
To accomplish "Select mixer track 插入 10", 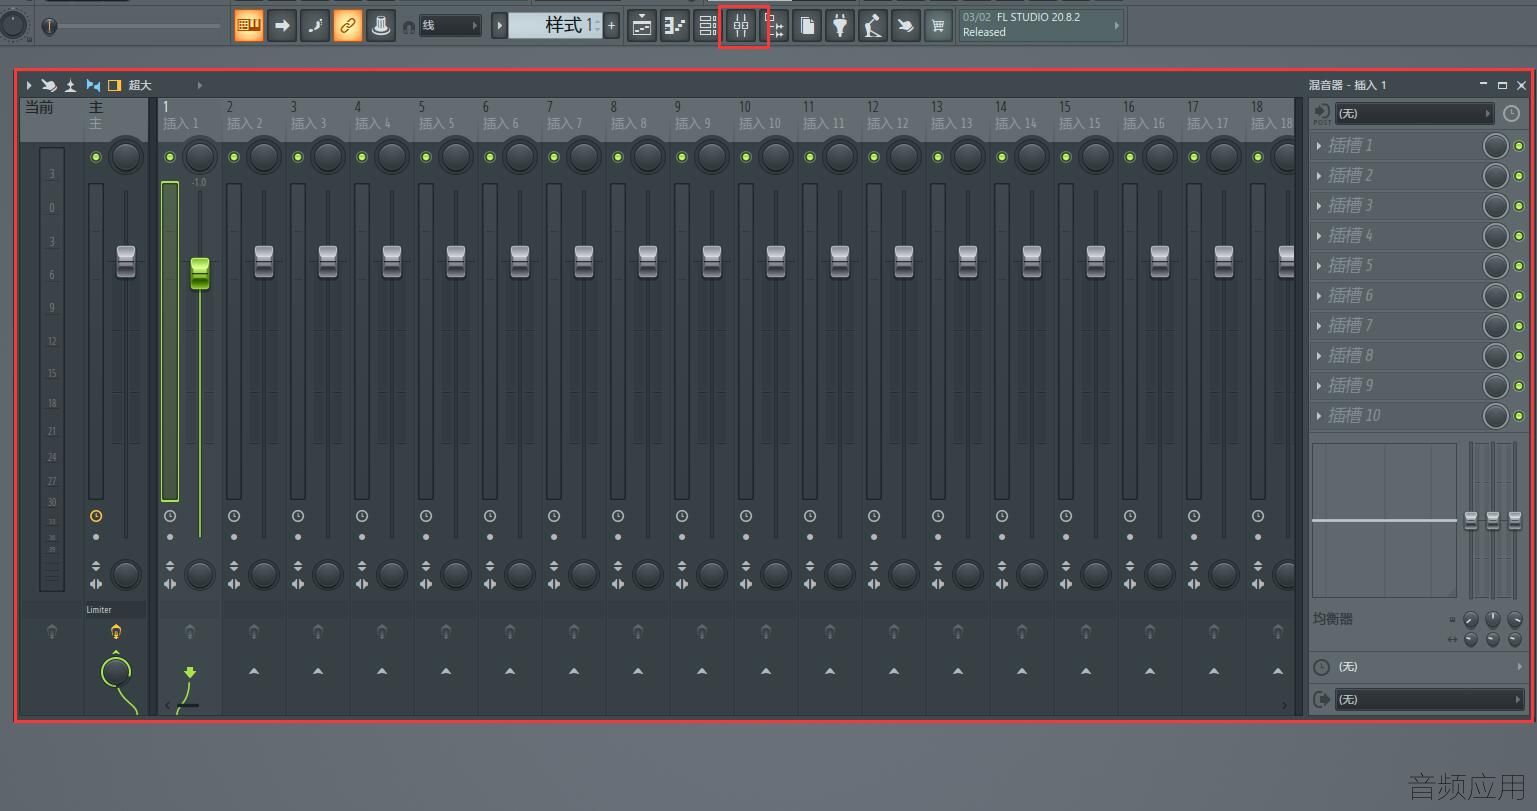I will click(760, 123).
